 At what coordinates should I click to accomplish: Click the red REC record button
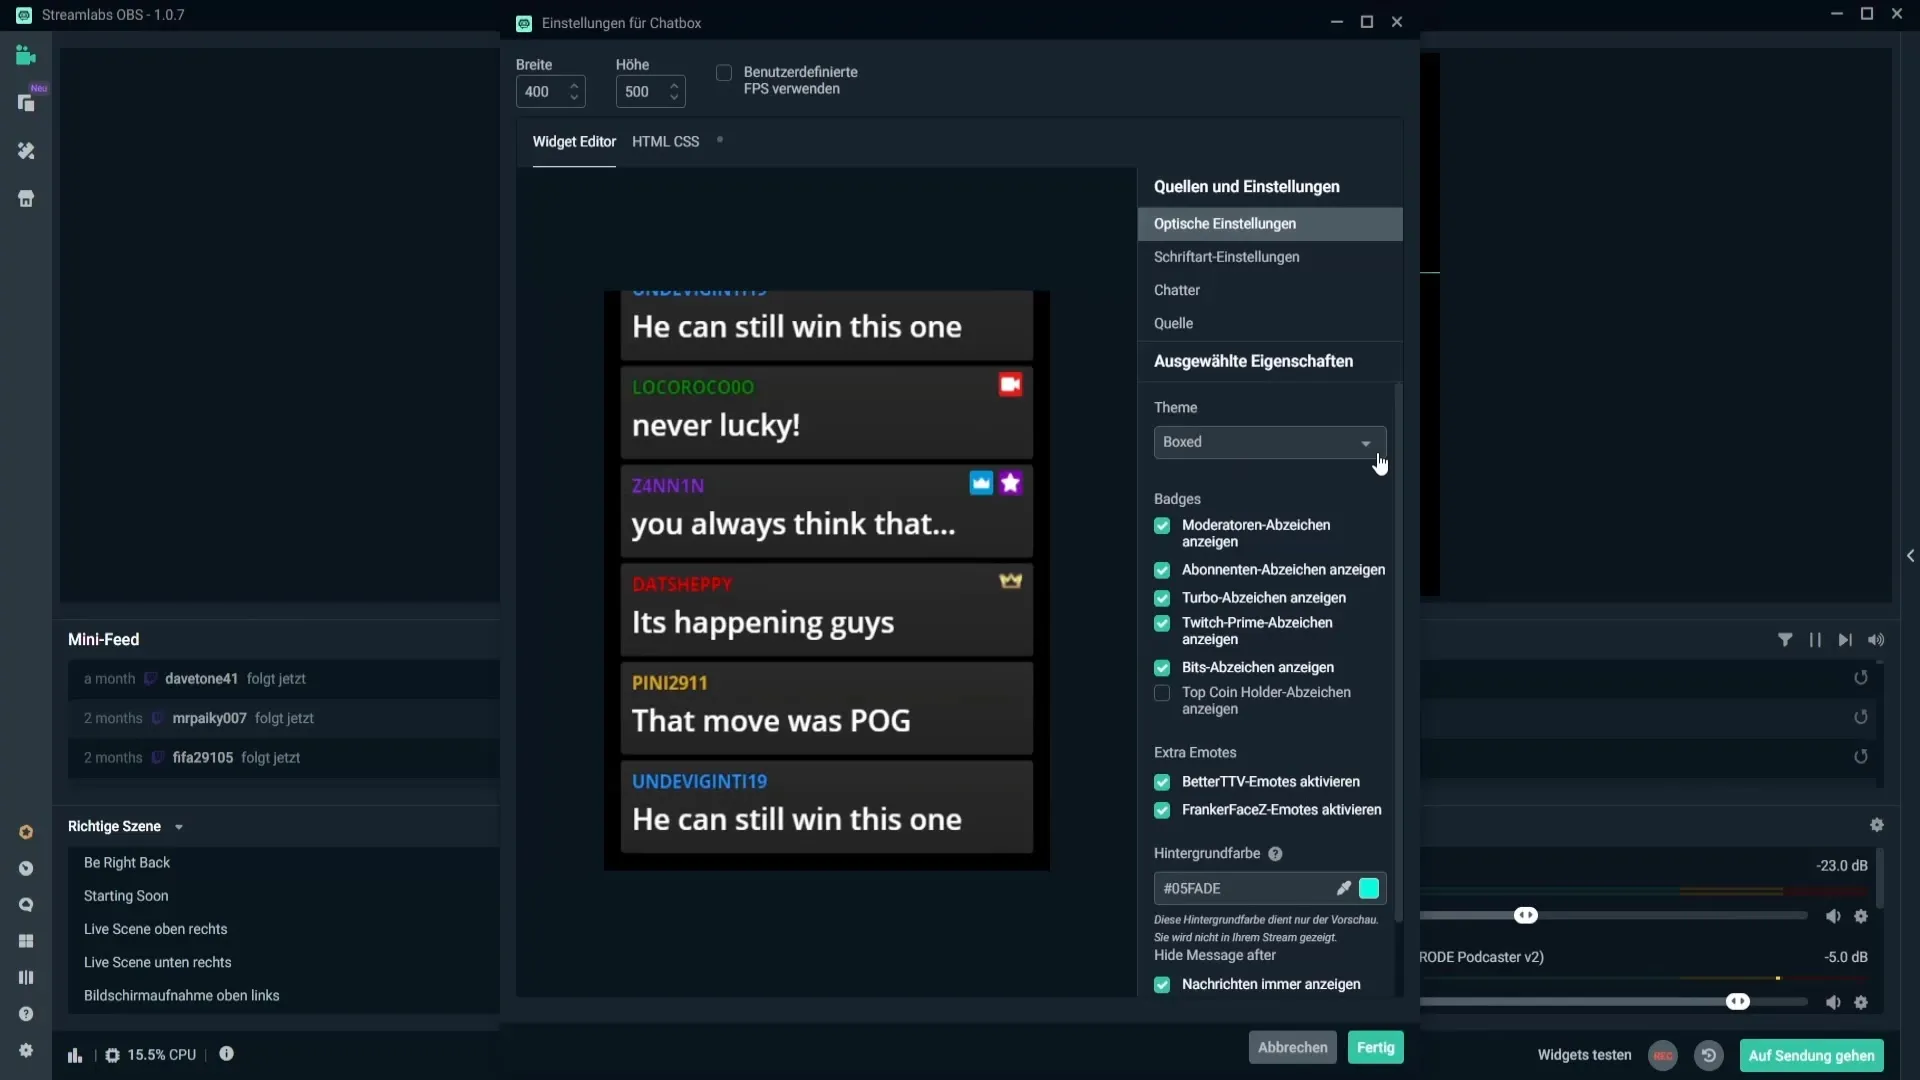coord(1663,1056)
